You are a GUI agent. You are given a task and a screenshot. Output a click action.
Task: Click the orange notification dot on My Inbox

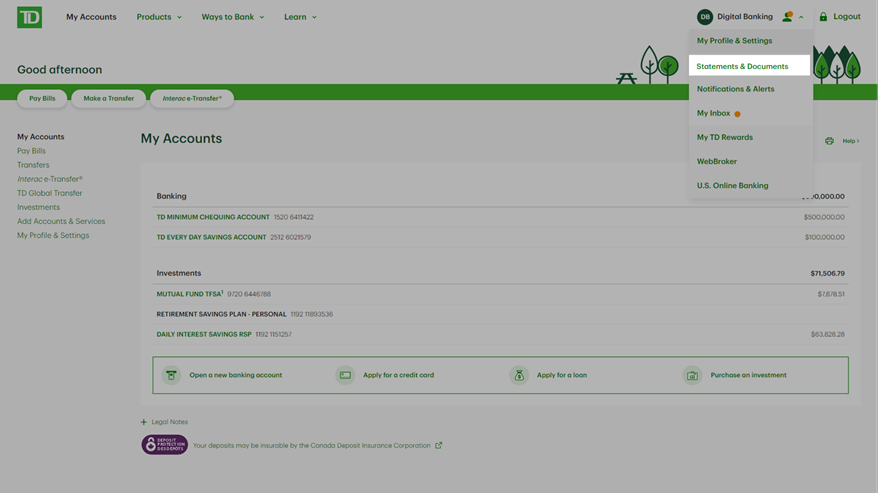point(737,114)
